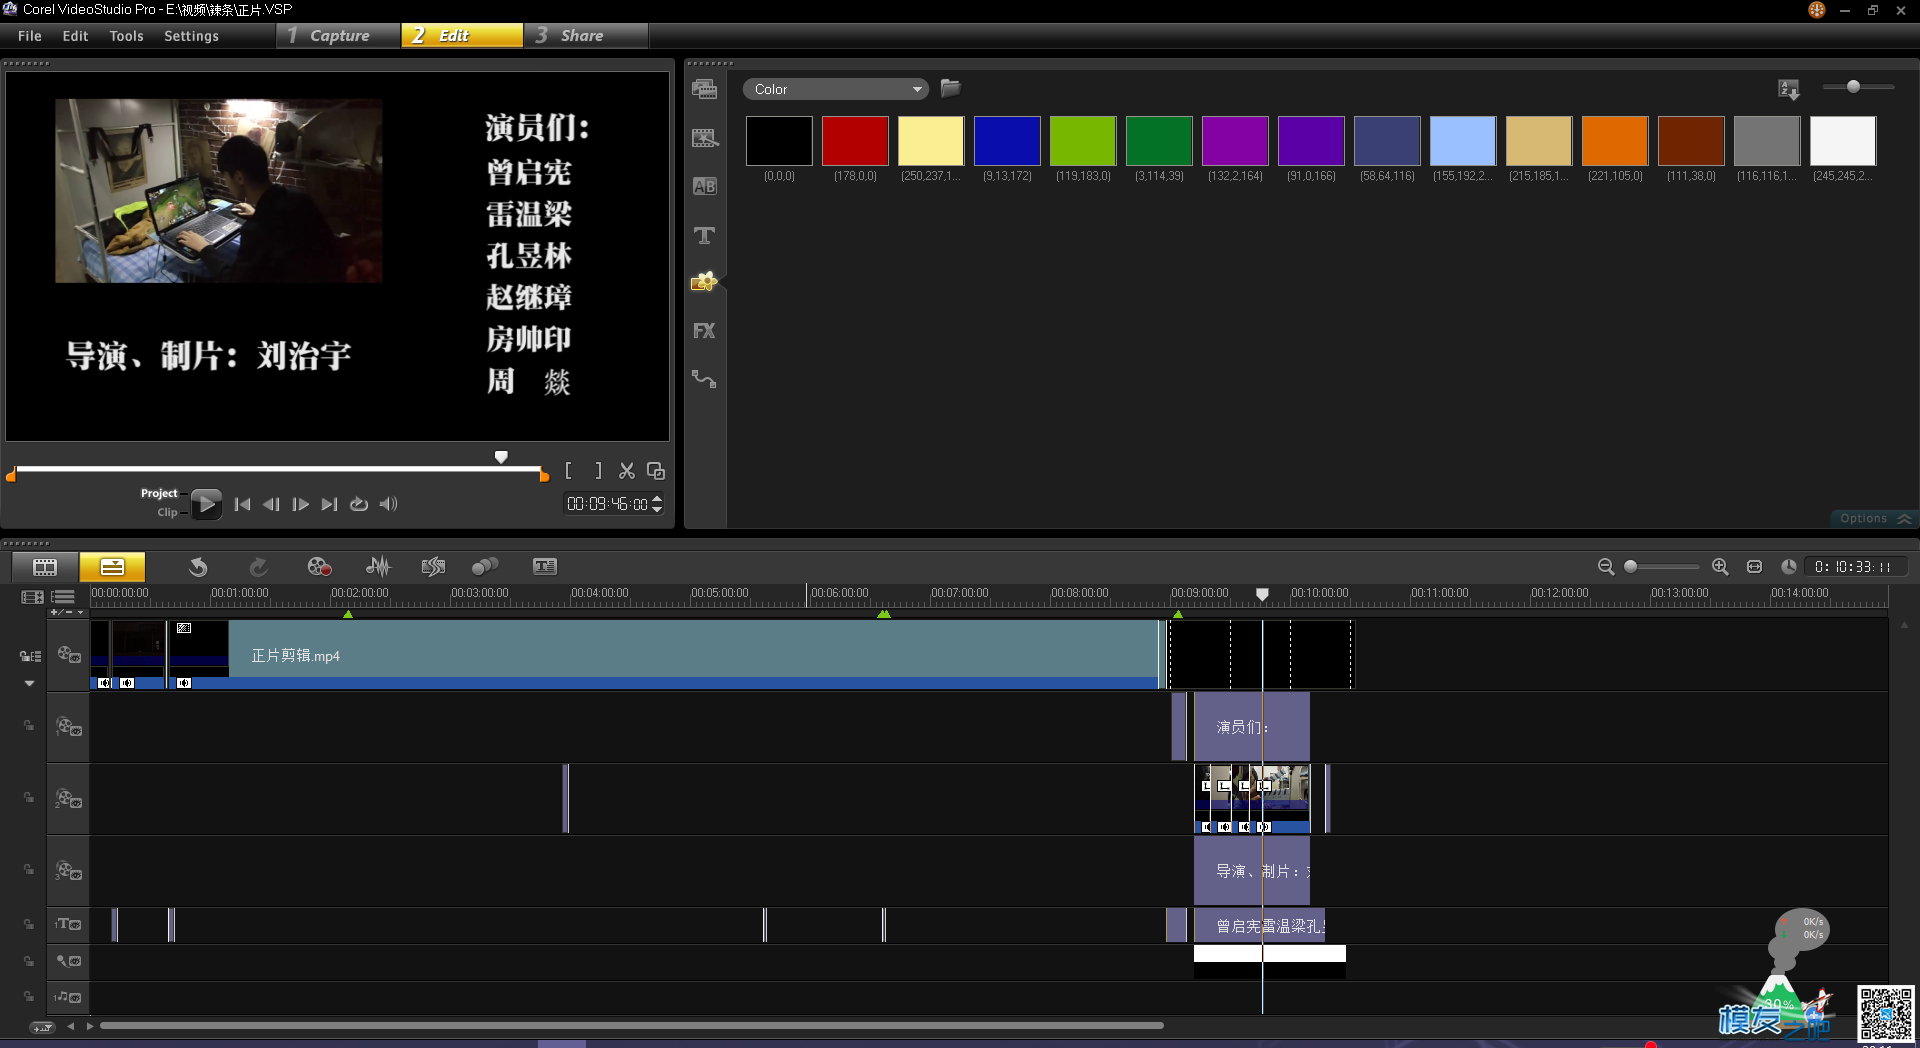Open the Track Manager list icon
Image resolution: width=1920 pixels, height=1048 pixels.
(63, 597)
